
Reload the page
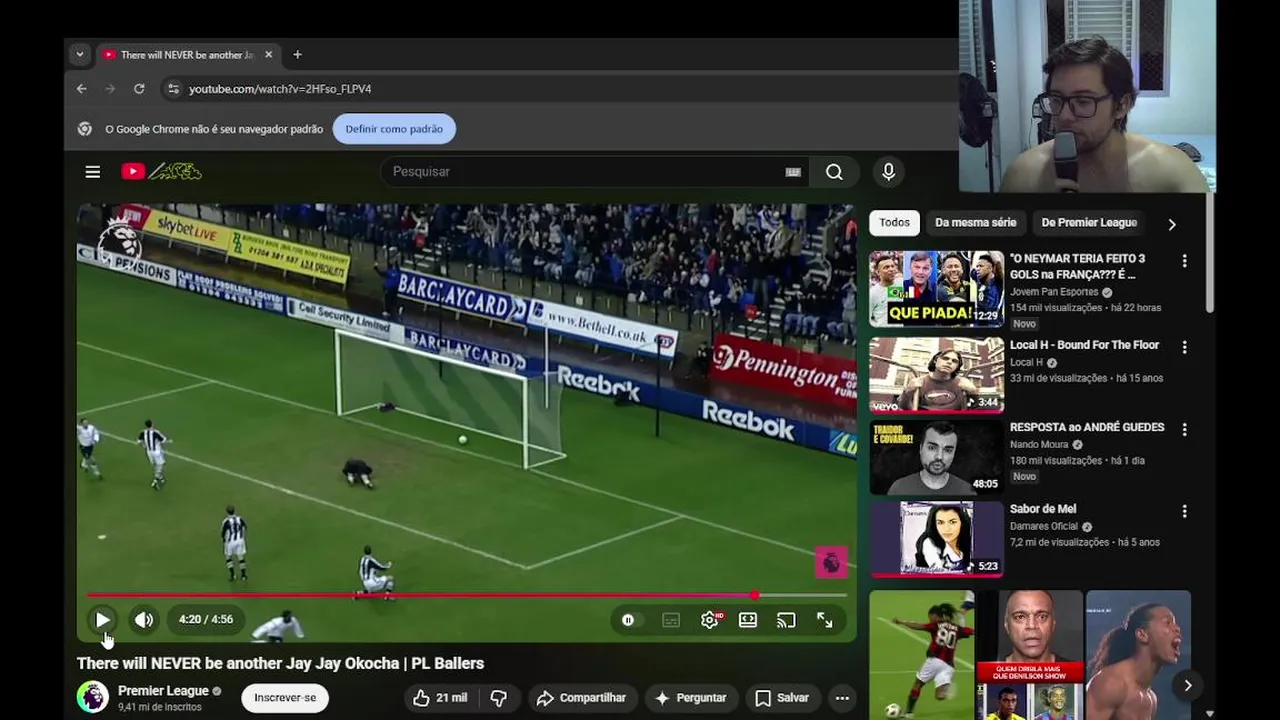click(x=139, y=89)
